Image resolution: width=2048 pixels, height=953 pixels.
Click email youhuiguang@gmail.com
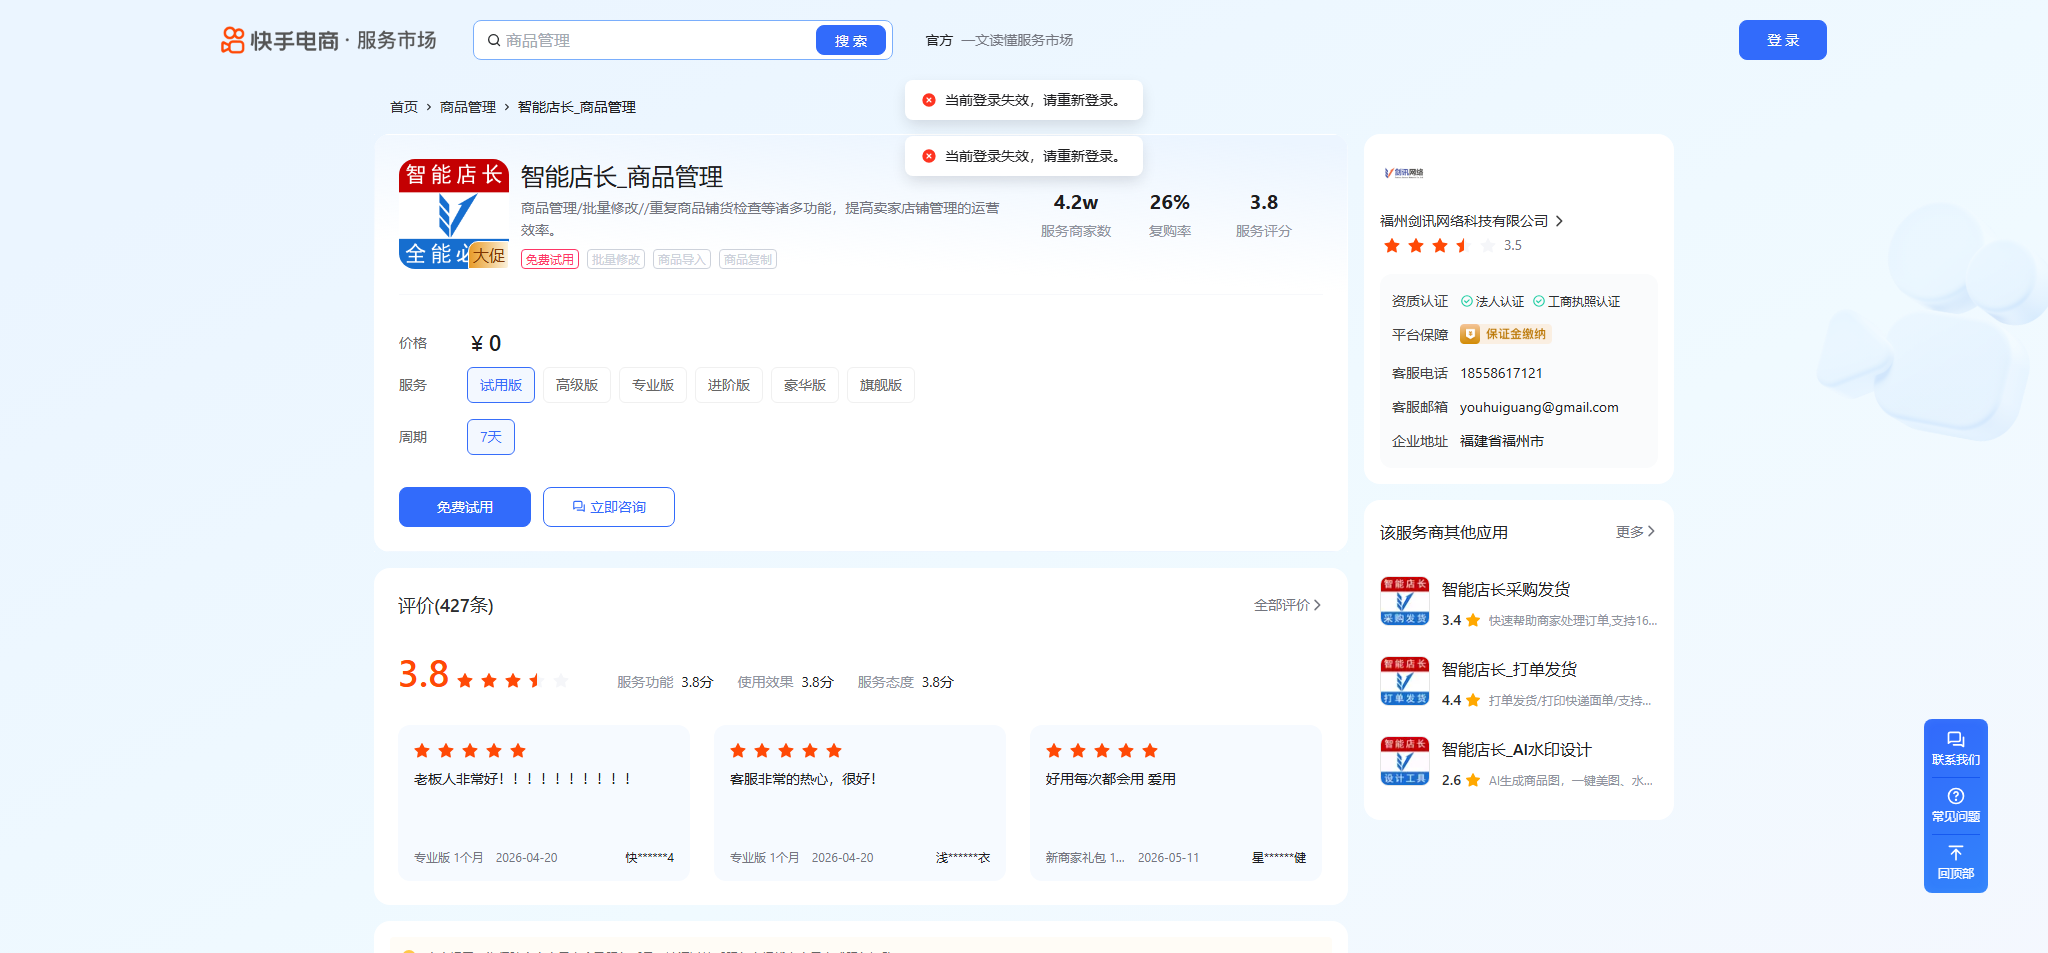pos(1539,407)
